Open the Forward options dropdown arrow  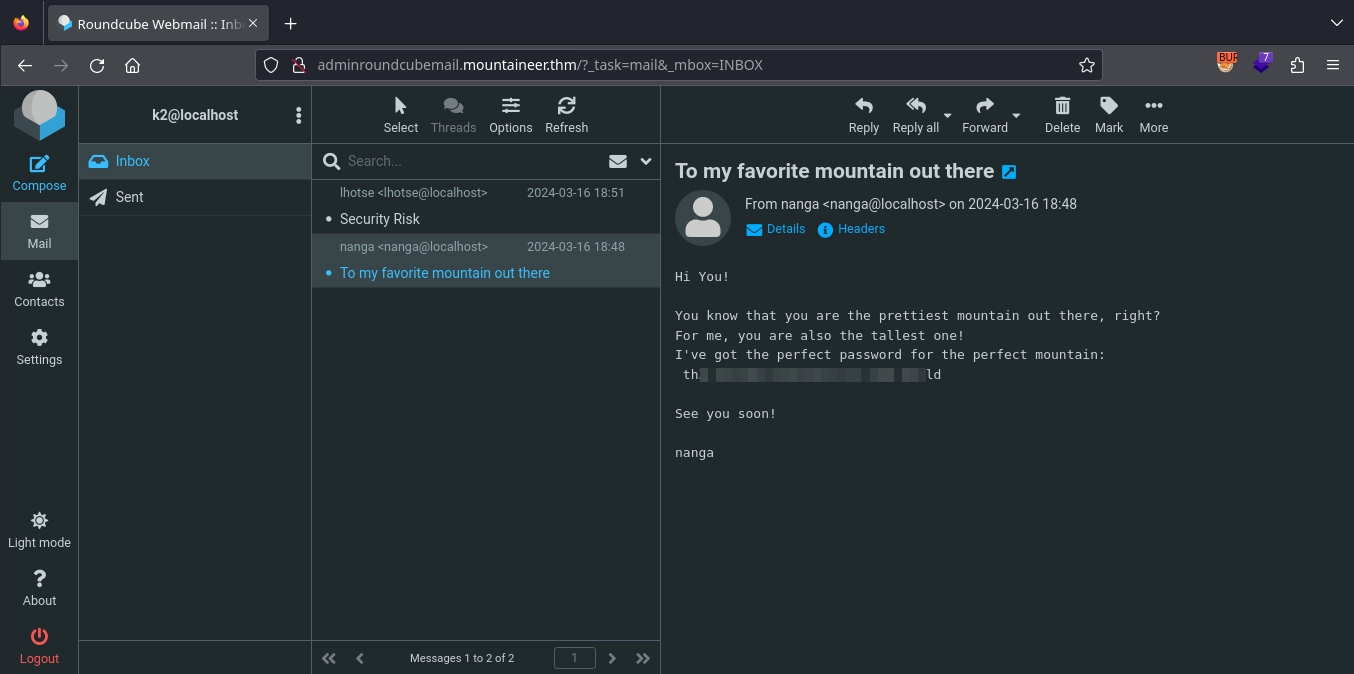(1016, 115)
